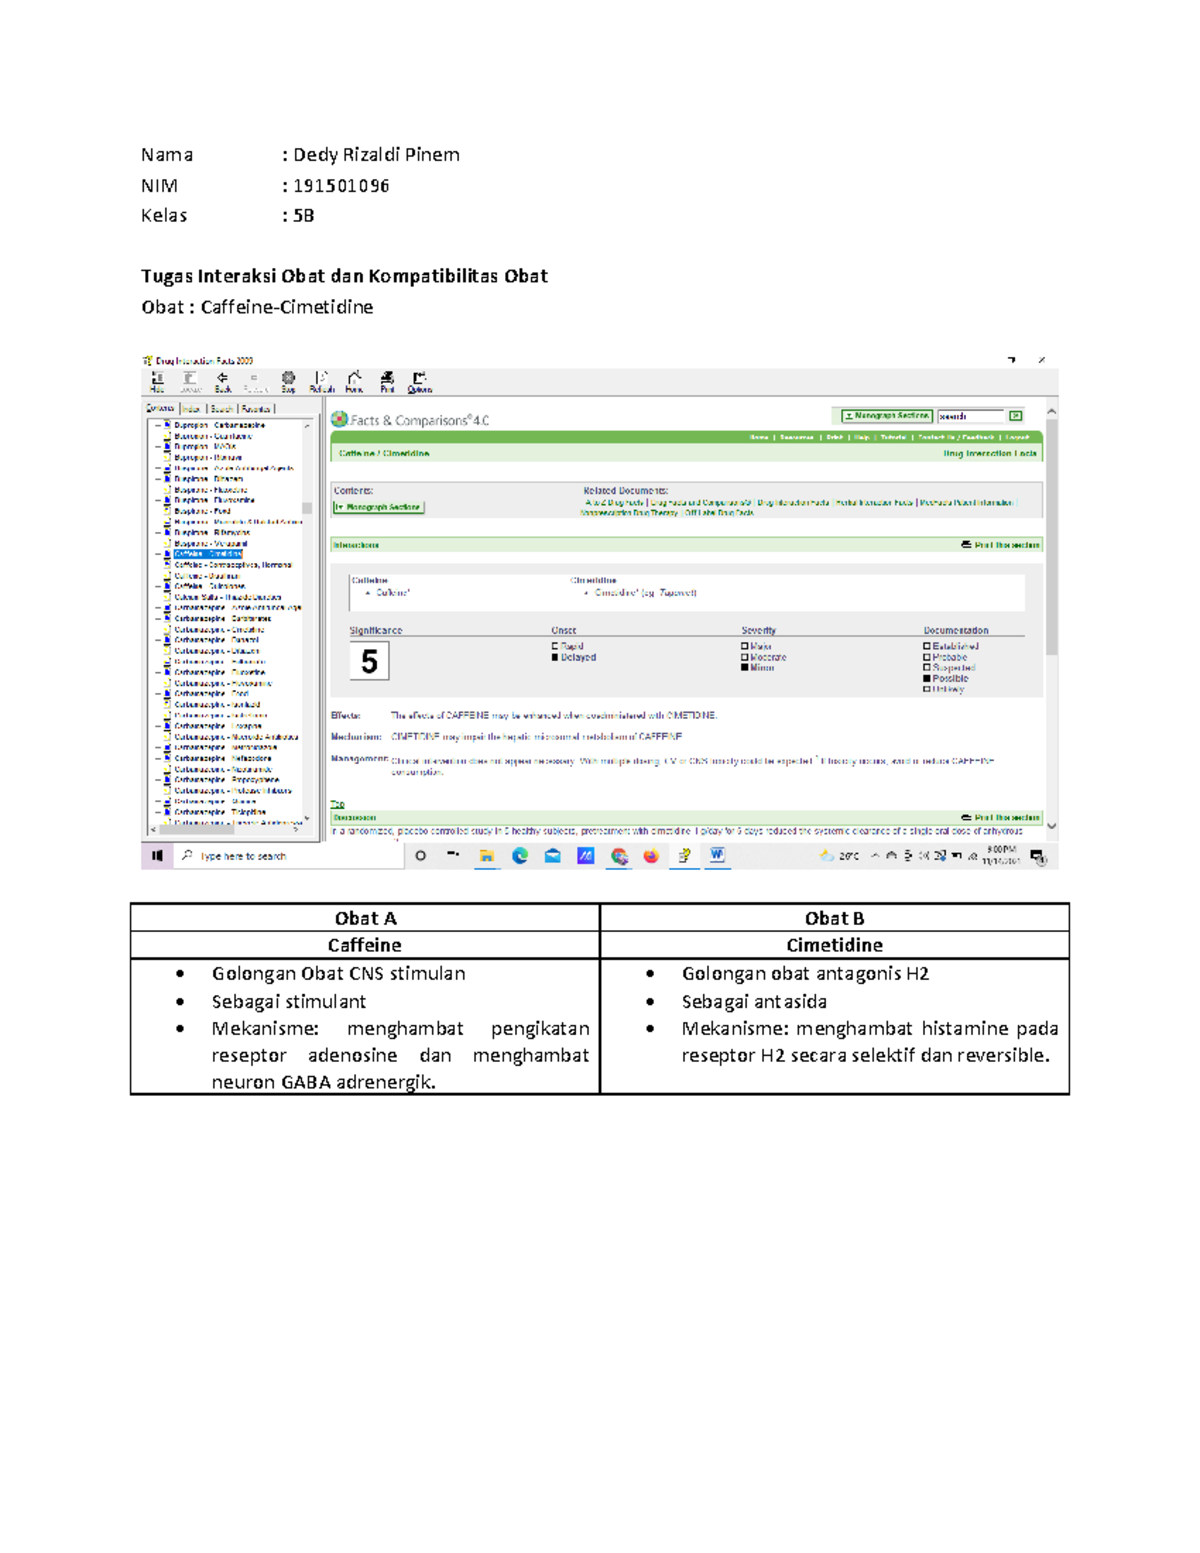This screenshot has width=1200, height=1553.
Task: Select Caffeine - Contraceptives, Hormonal in the tree
Action: click(x=233, y=565)
